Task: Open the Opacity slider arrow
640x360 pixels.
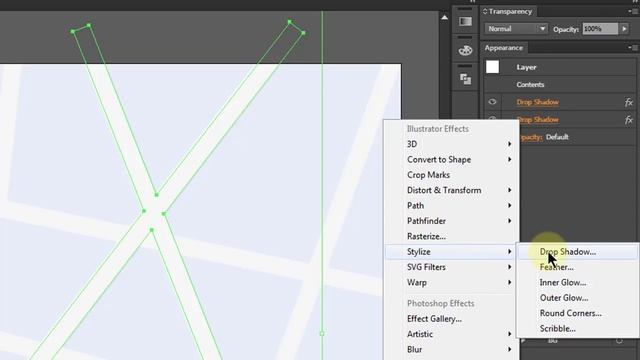Action: point(624,29)
